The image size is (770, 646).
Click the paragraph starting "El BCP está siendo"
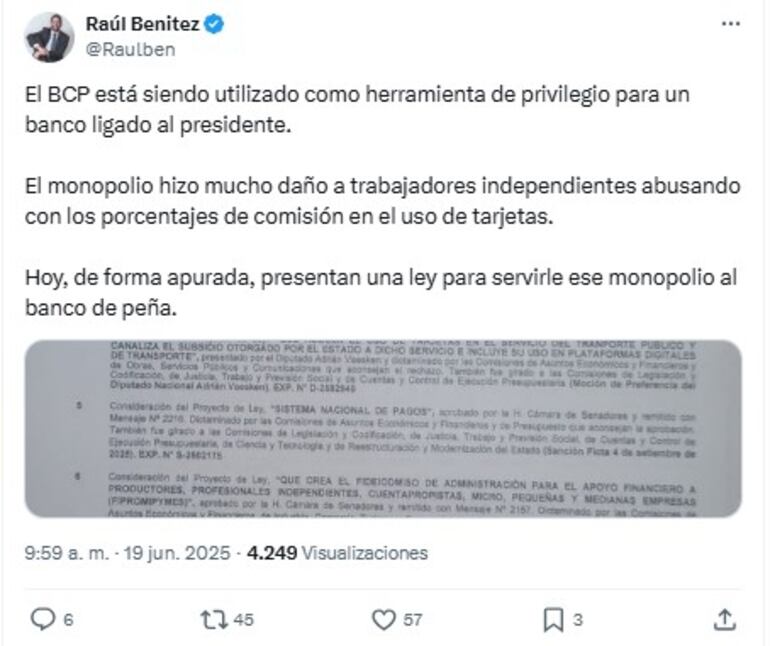(x=357, y=110)
